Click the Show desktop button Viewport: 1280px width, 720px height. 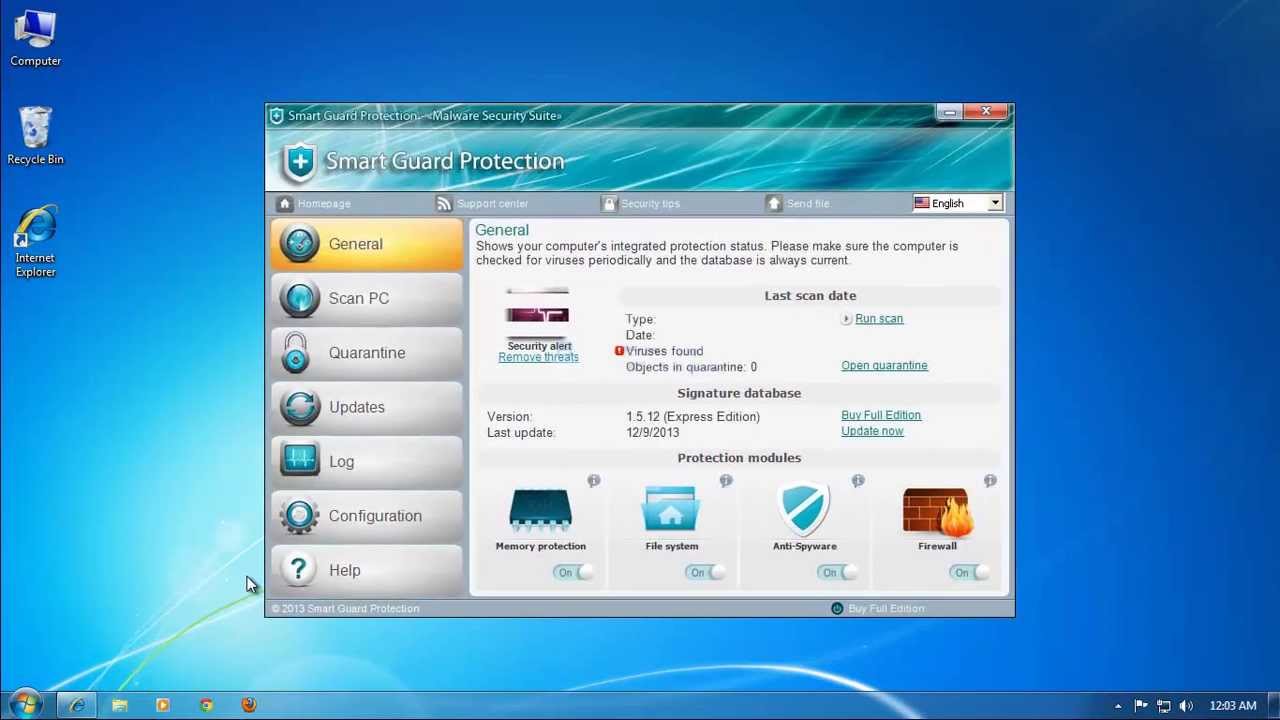click(x=1273, y=706)
